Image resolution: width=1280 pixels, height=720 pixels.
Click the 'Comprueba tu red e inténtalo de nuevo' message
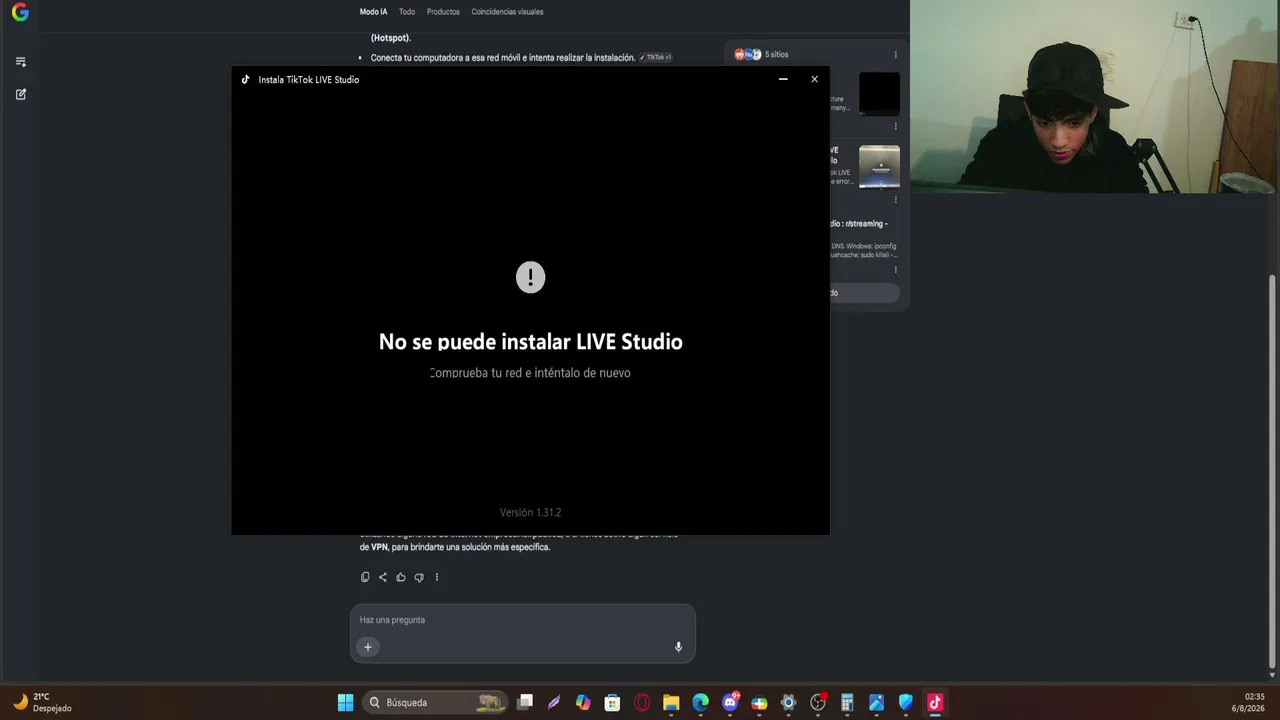[530, 373]
